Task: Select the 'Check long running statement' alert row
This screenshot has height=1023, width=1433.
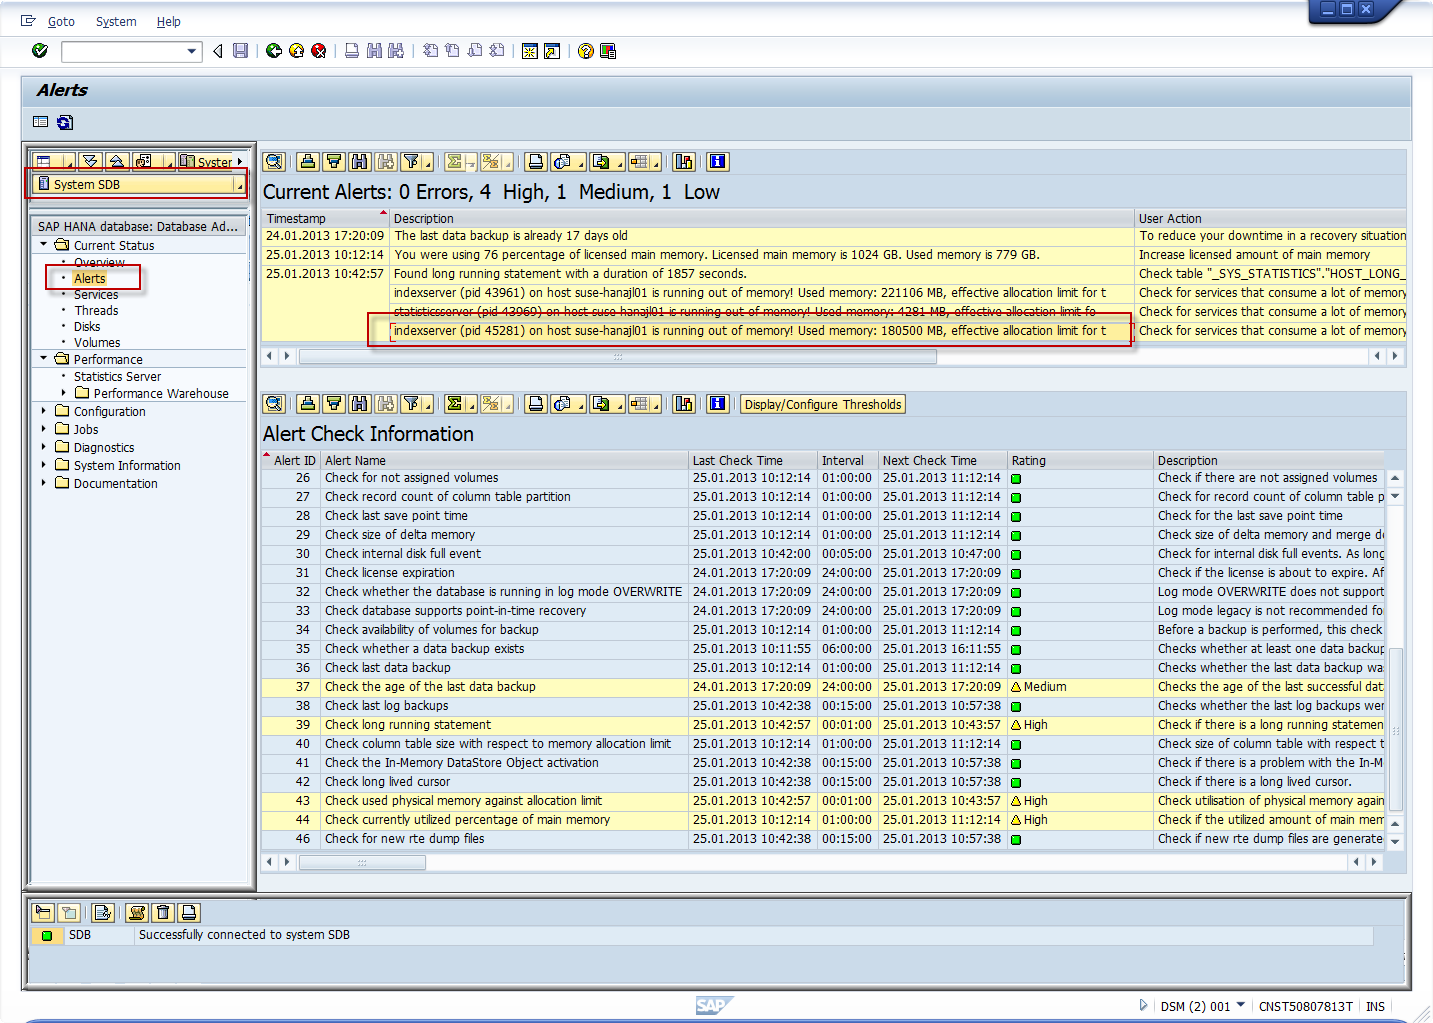Action: click(x=823, y=724)
